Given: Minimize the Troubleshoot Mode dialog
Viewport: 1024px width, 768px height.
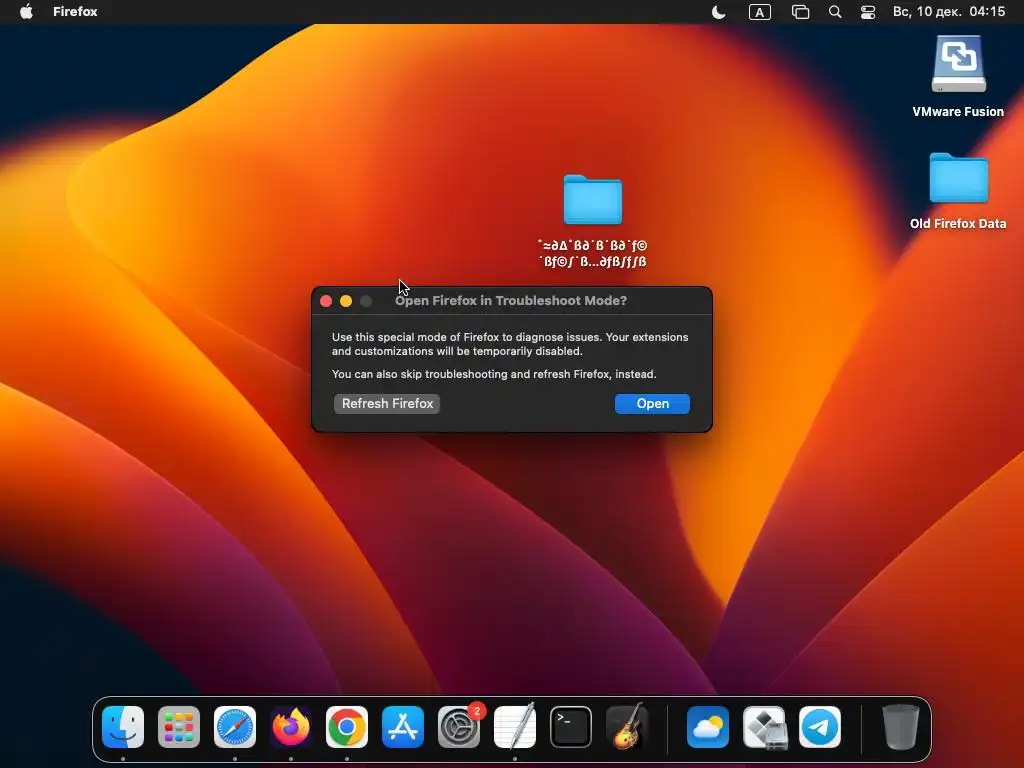Looking at the screenshot, I should tap(346, 301).
